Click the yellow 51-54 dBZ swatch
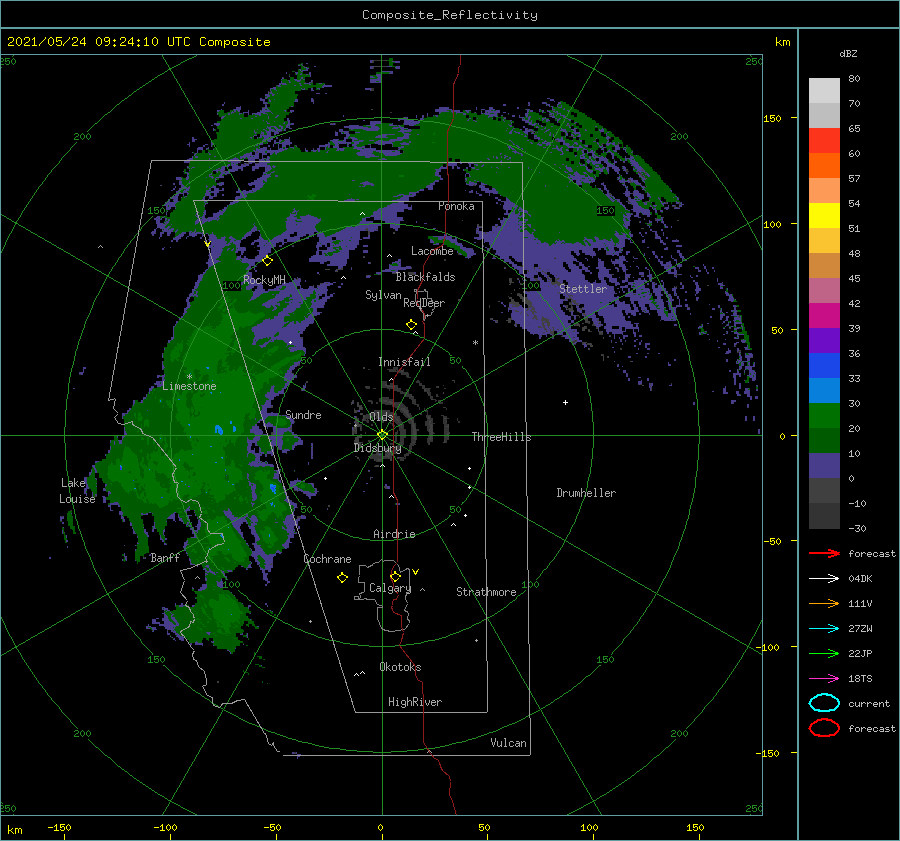 [824, 216]
